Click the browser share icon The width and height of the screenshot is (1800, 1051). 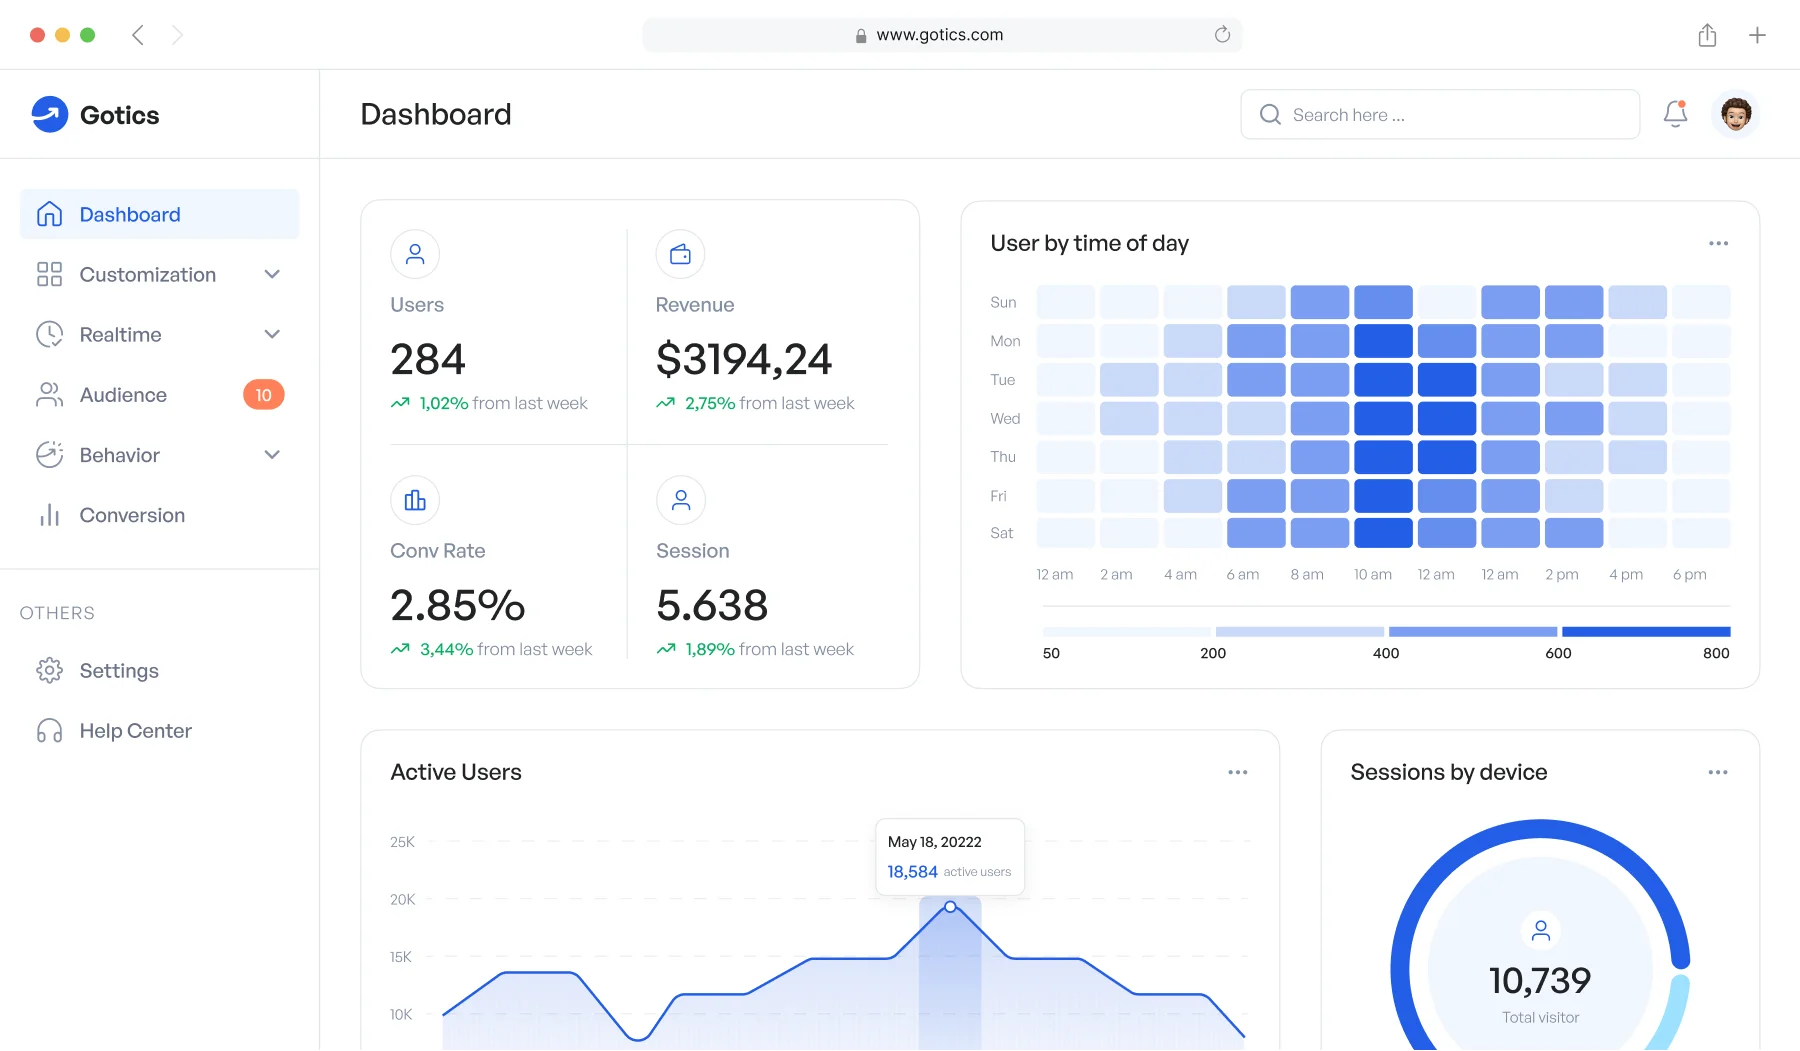click(1707, 36)
